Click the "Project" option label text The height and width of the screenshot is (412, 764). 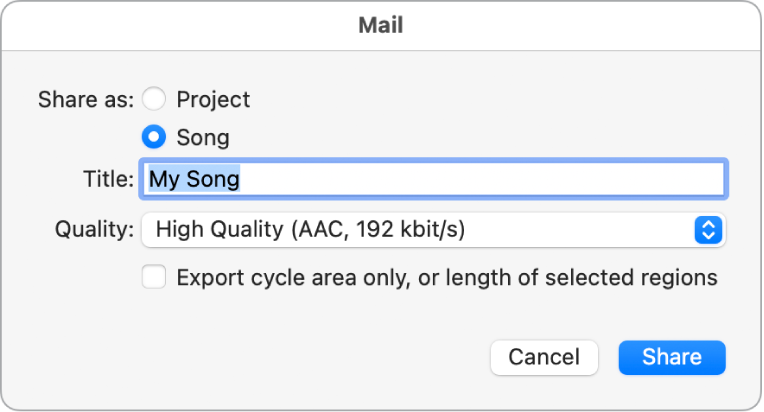point(213,100)
